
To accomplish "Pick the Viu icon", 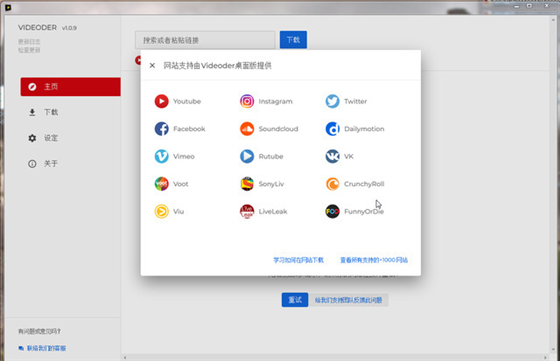I will [x=161, y=211].
